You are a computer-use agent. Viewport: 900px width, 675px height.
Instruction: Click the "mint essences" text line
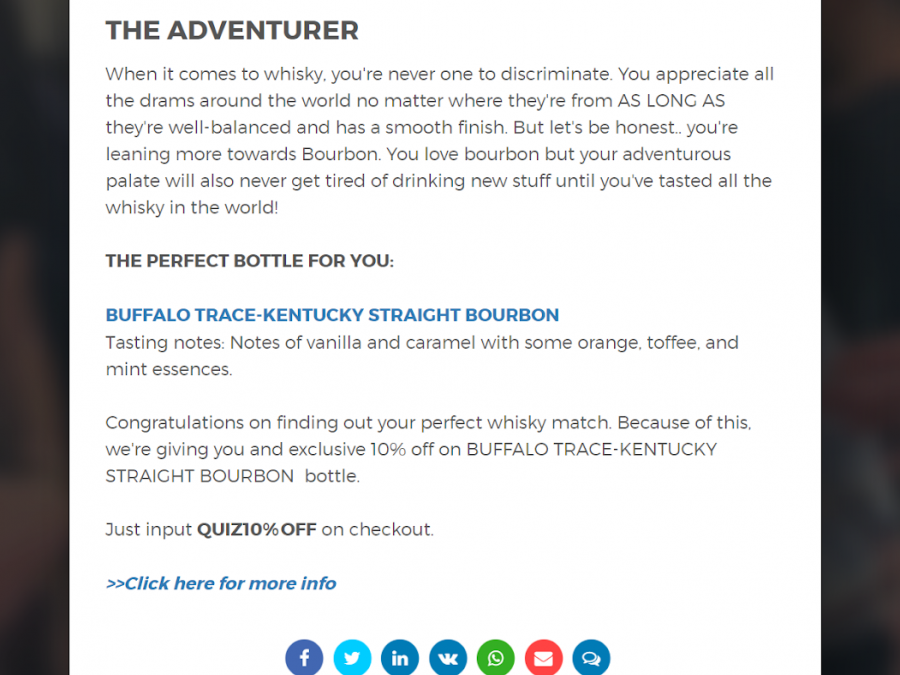169,369
